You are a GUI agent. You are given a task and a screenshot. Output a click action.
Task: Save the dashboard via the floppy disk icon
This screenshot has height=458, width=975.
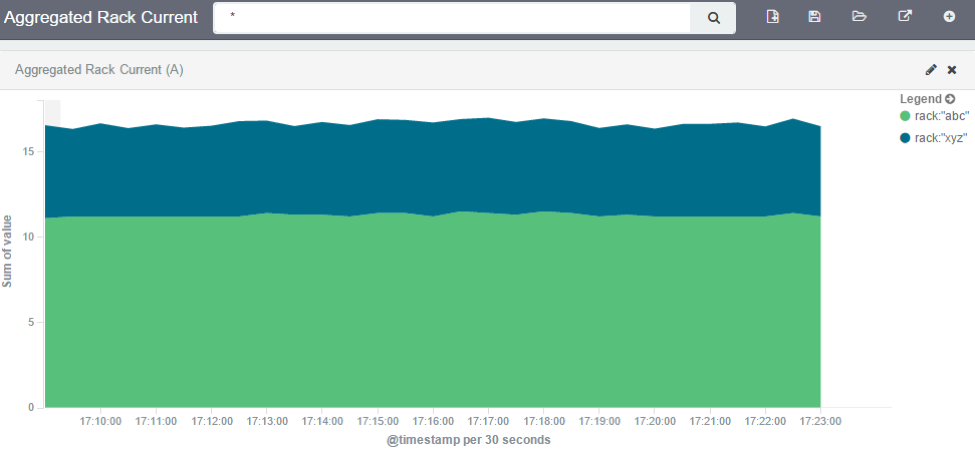click(x=814, y=17)
